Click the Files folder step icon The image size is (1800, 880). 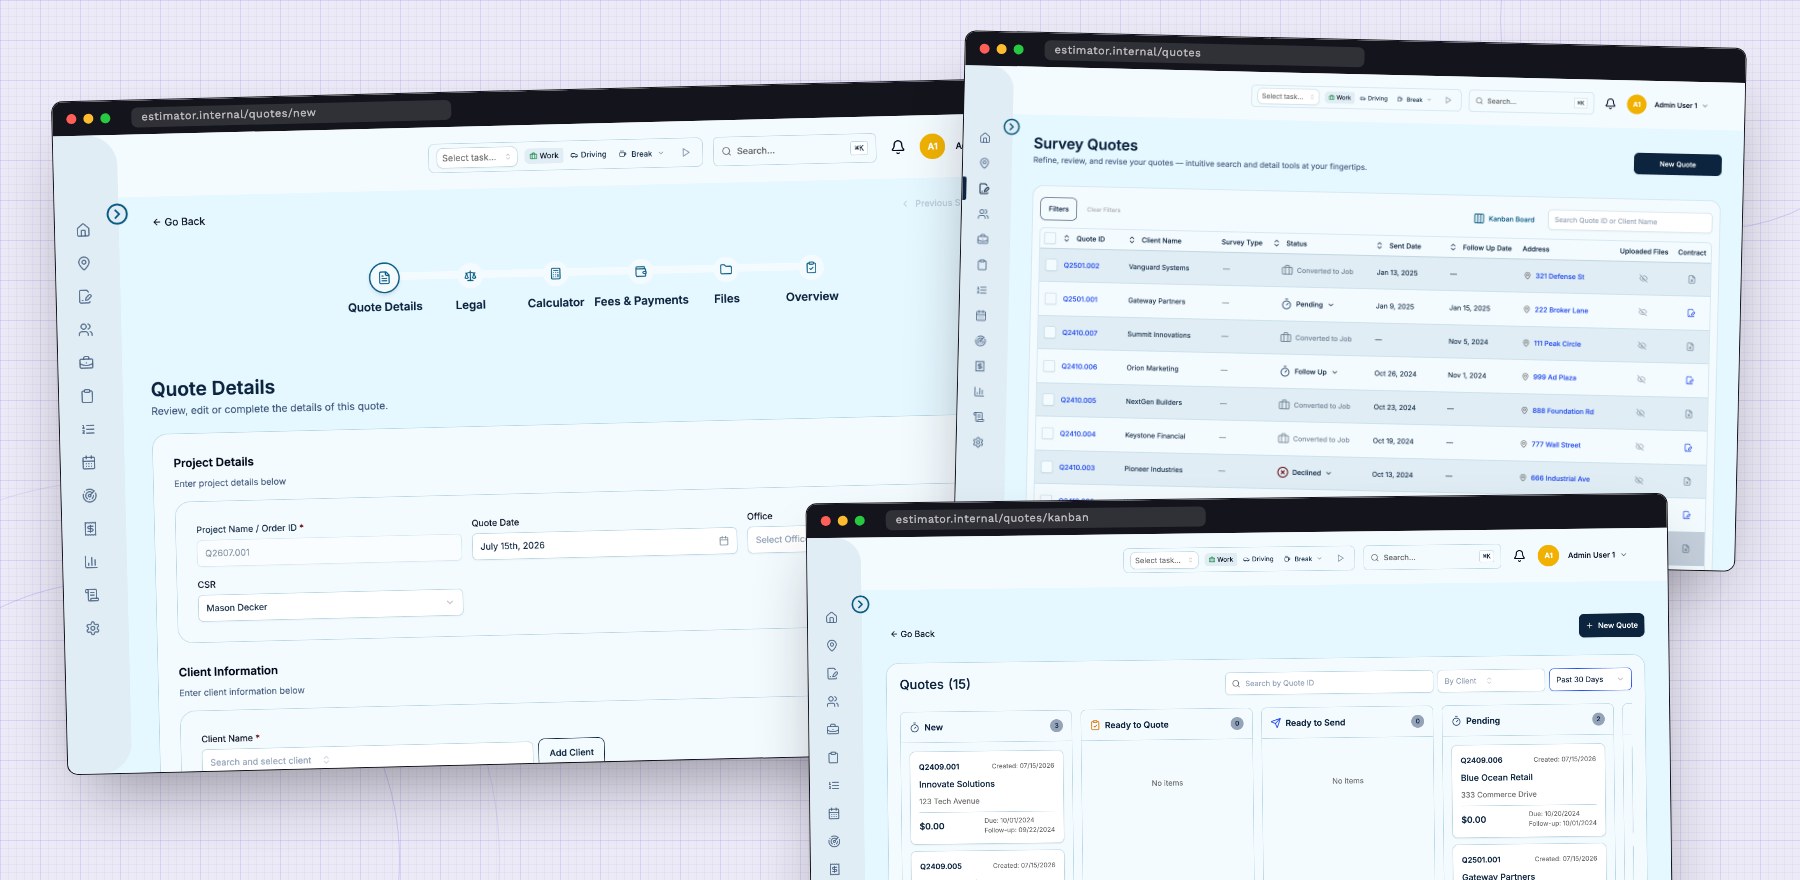tap(726, 269)
